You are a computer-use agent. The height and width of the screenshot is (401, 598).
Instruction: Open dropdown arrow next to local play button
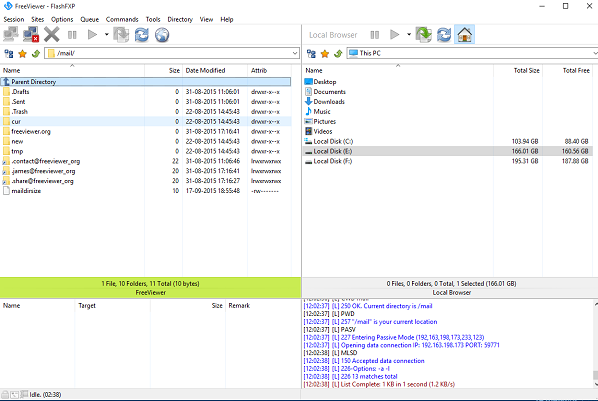point(409,34)
